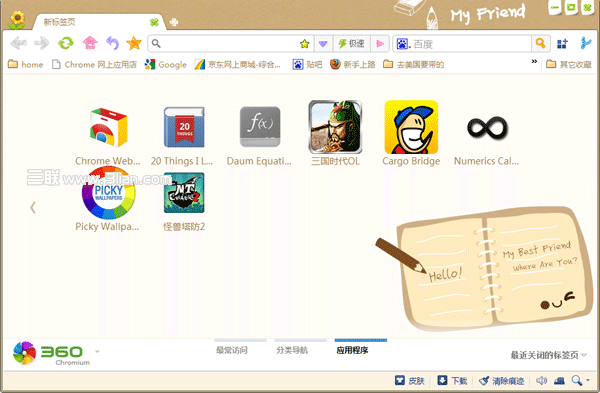Launch Cargo Bridge game

[411, 133]
